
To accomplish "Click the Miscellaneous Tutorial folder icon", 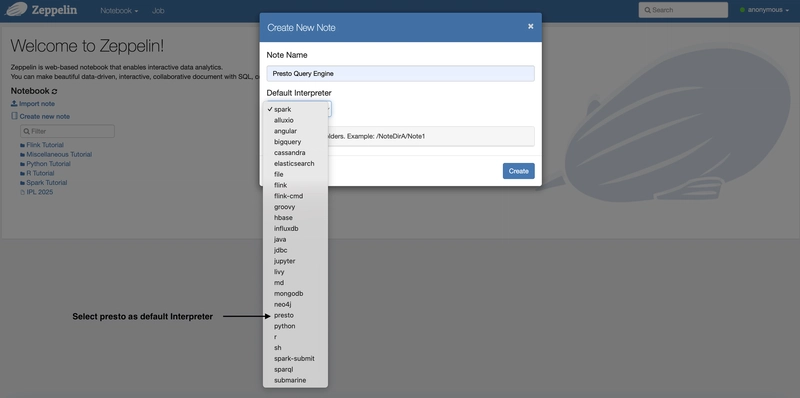I will click(22, 155).
